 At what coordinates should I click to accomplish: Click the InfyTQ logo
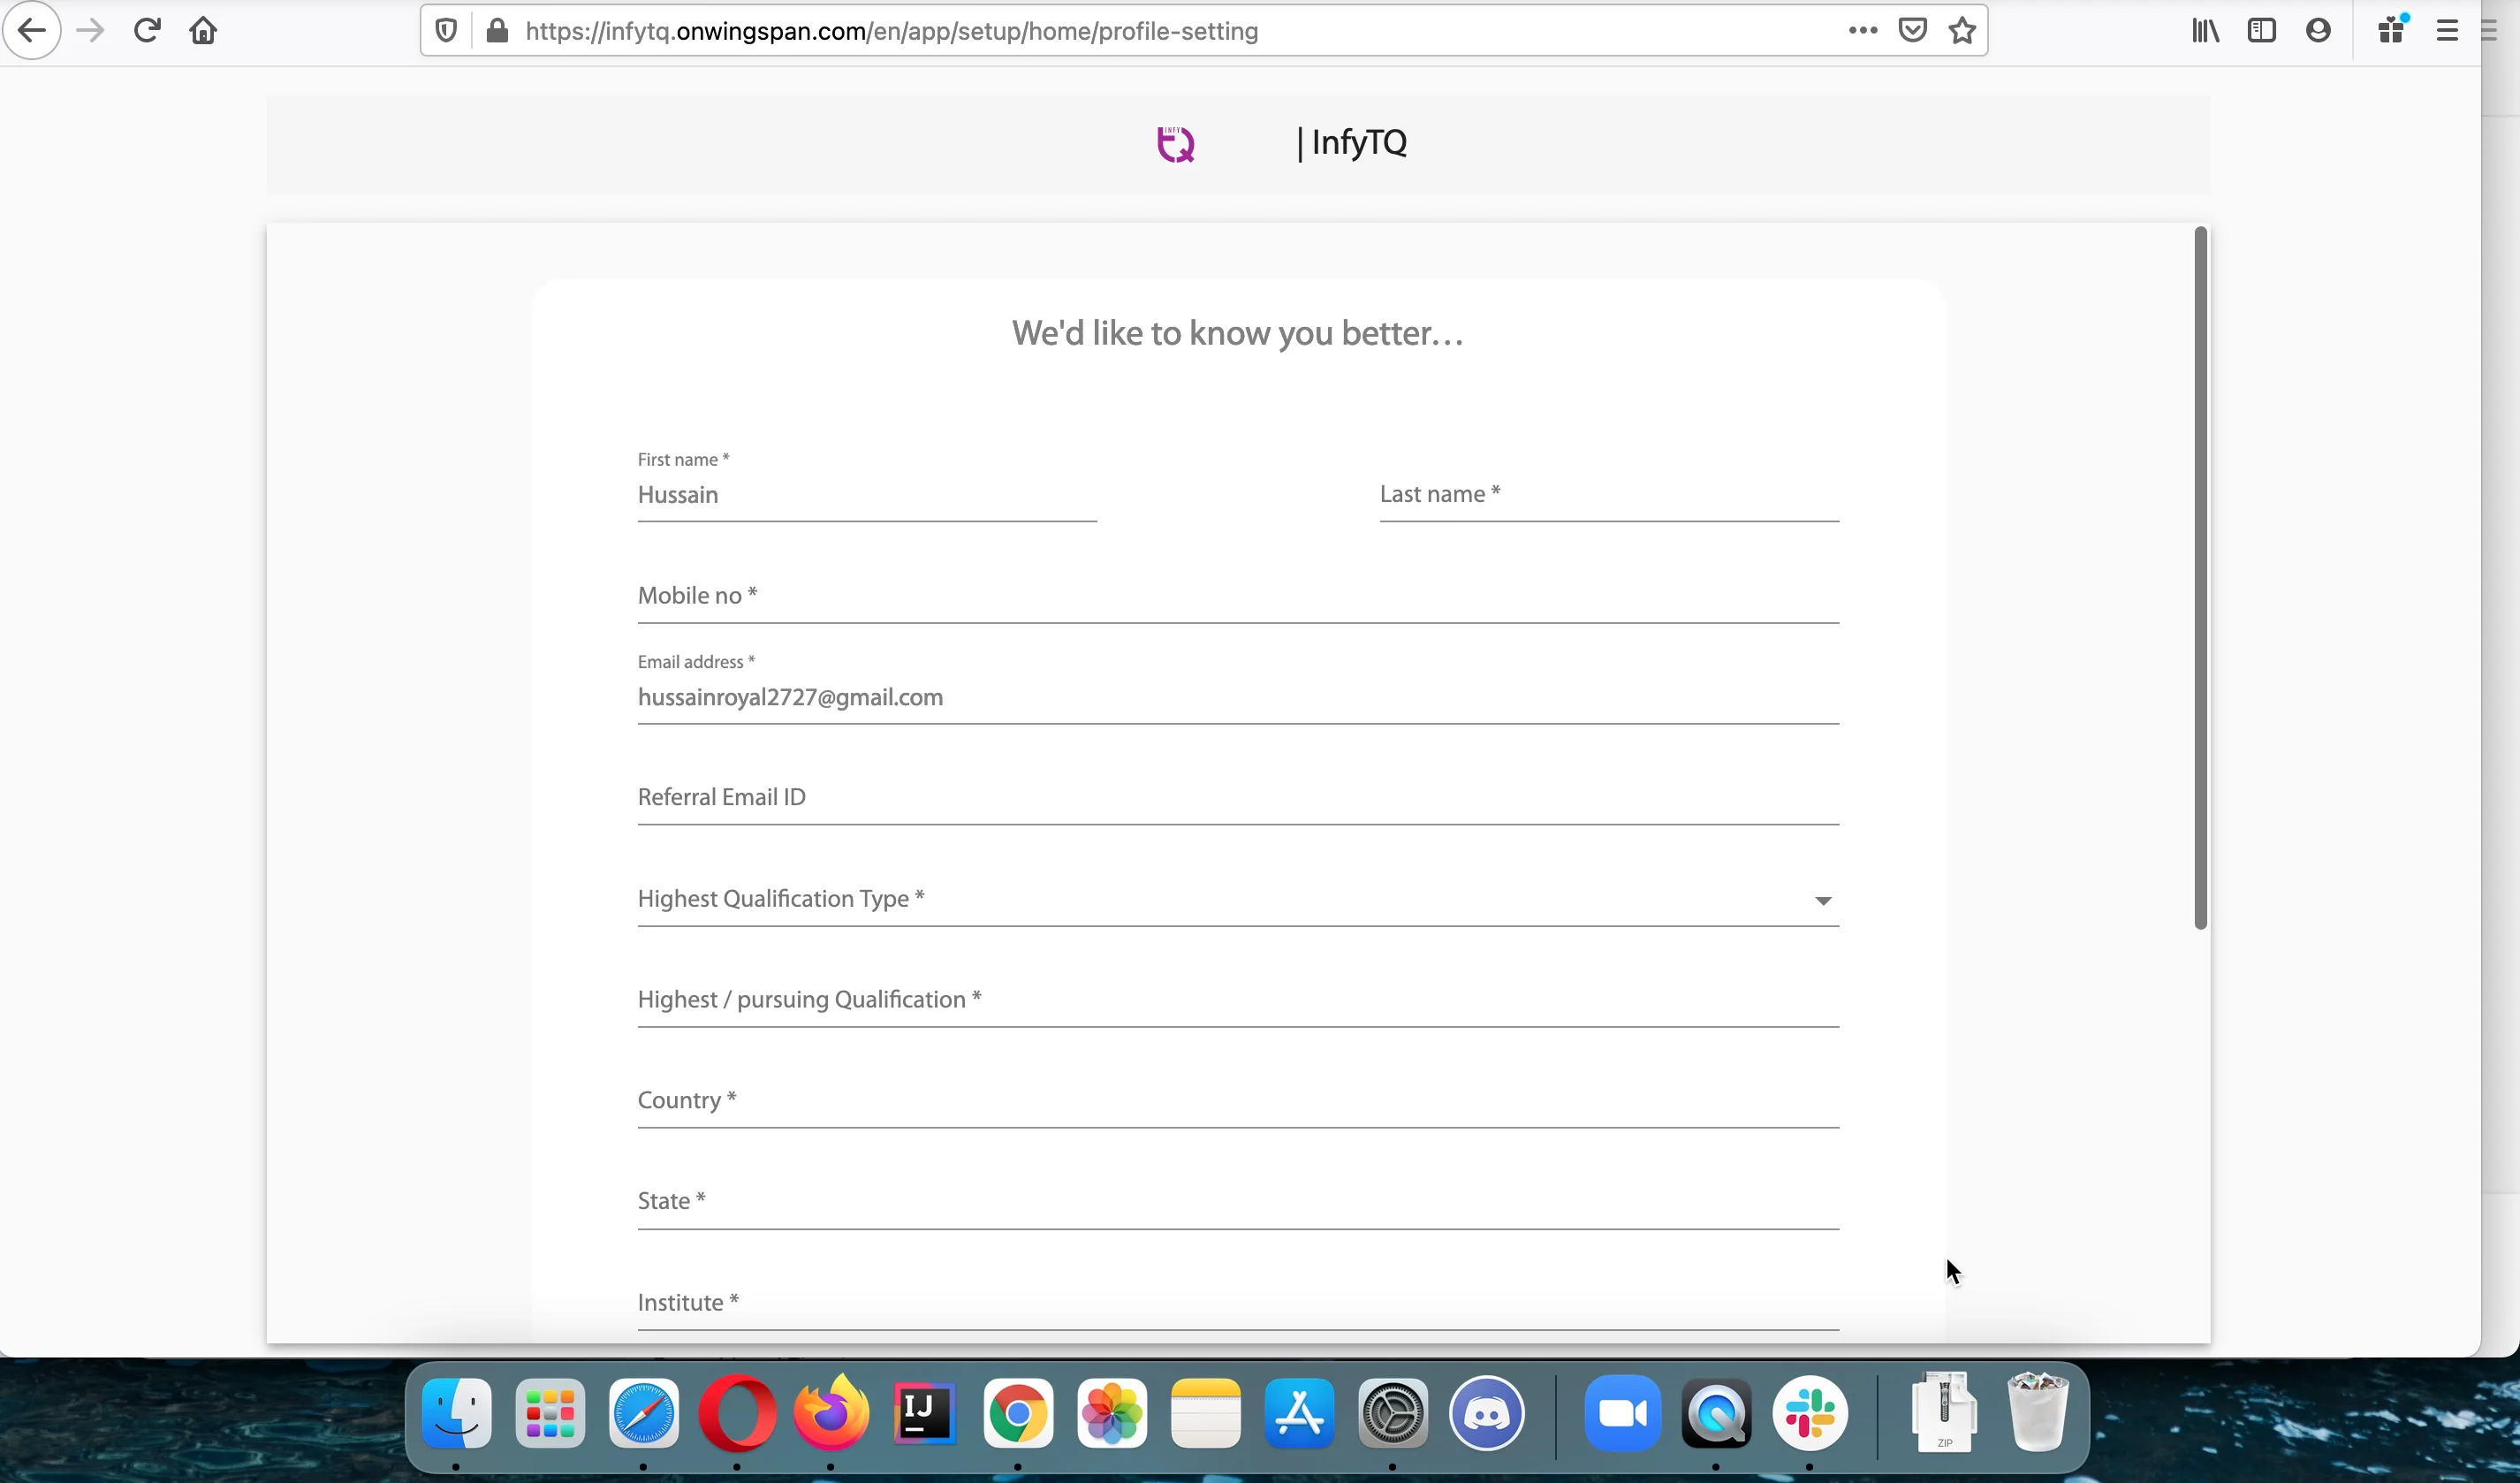point(1176,144)
